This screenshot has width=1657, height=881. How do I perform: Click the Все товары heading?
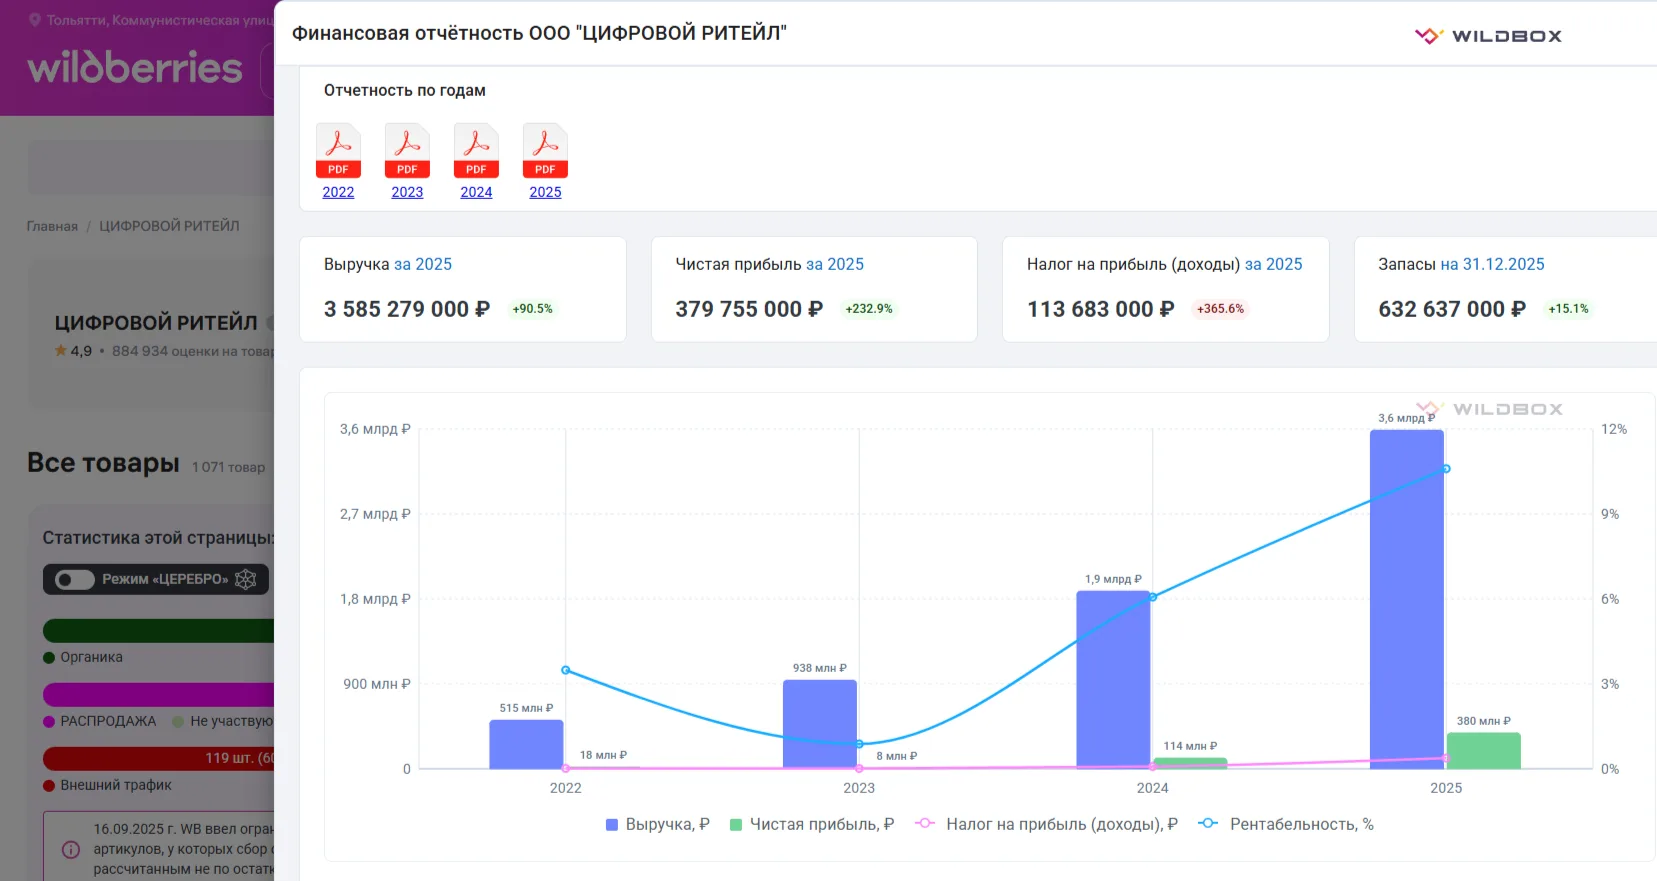[103, 463]
